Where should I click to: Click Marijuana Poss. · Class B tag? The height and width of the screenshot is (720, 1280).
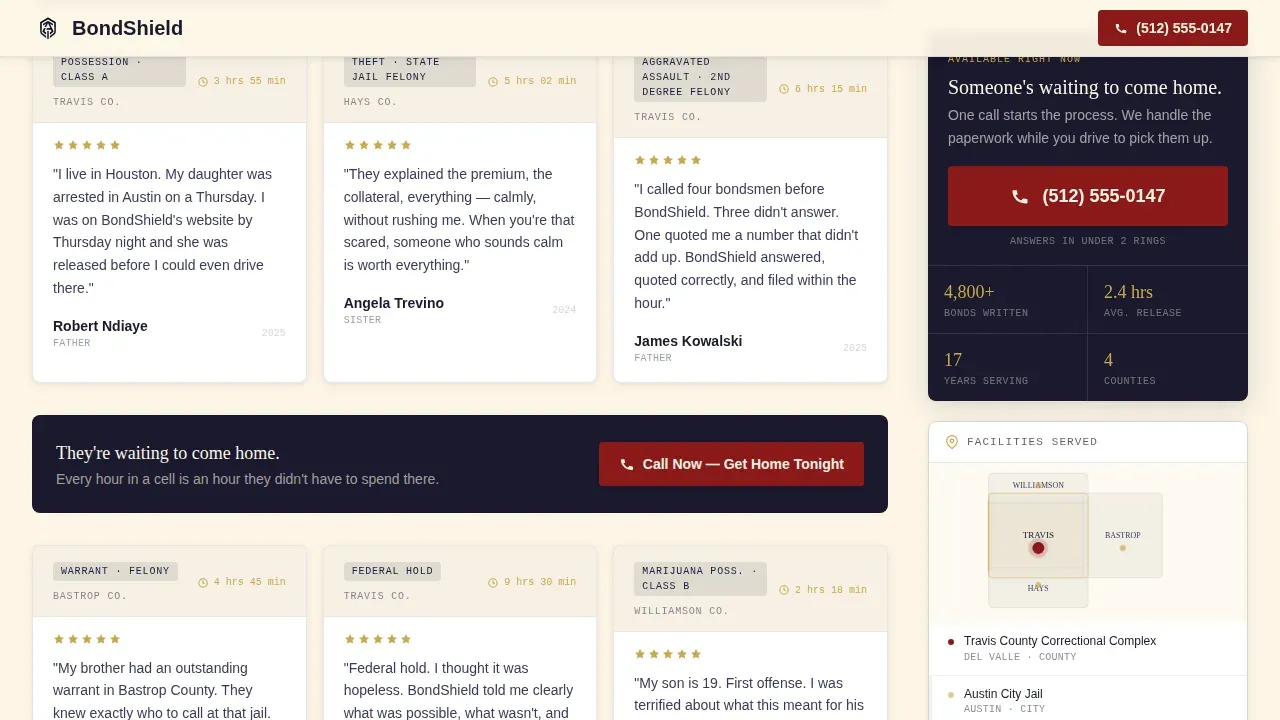coord(700,578)
